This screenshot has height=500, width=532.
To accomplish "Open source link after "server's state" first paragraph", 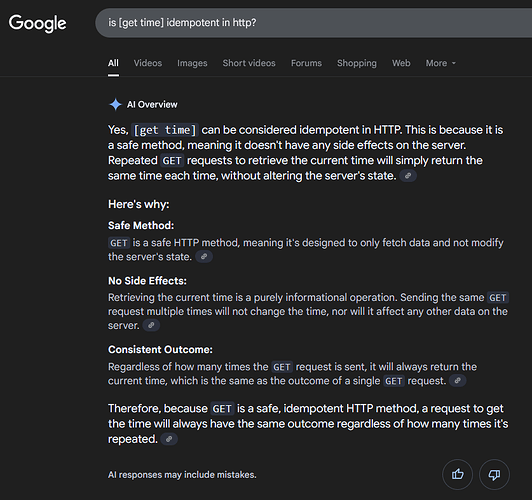I will coord(408,176).
